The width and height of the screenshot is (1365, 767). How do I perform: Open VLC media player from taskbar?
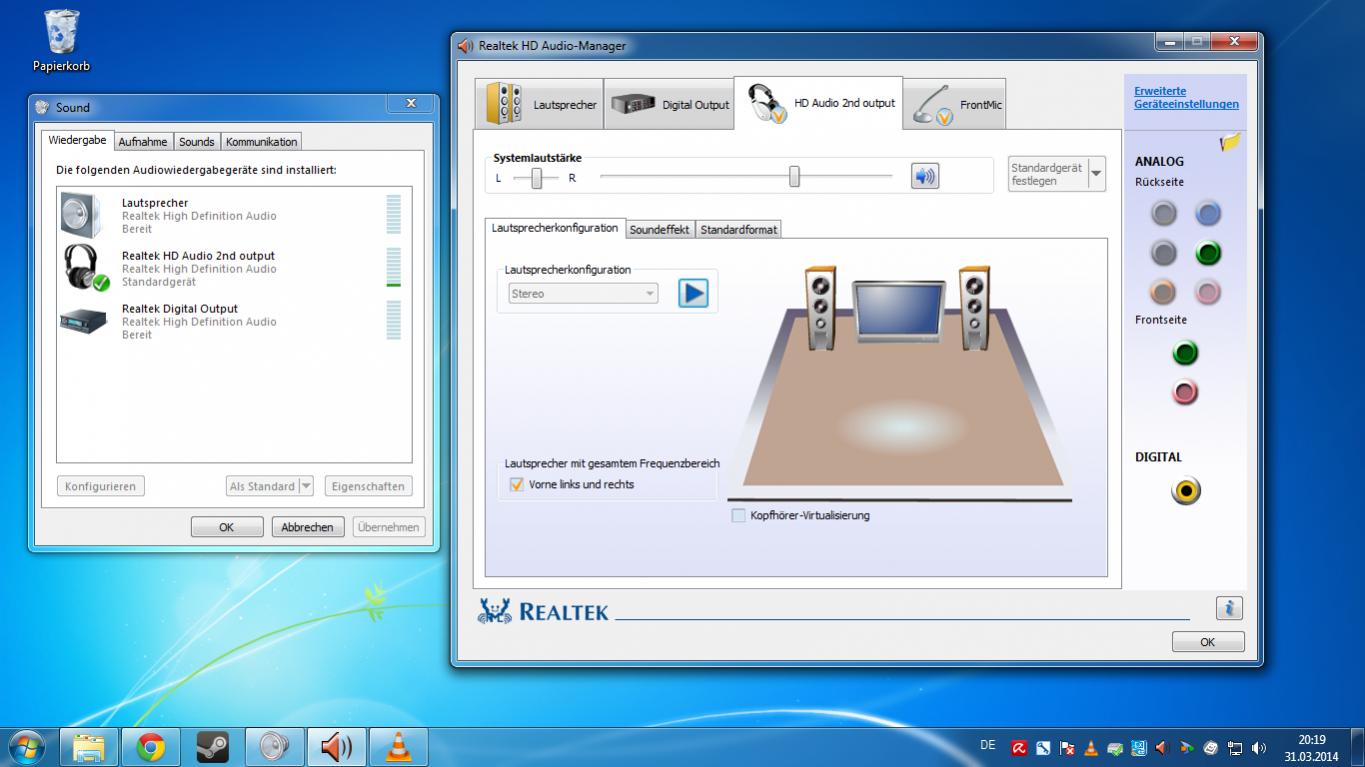pyautogui.click(x=398, y=747)
